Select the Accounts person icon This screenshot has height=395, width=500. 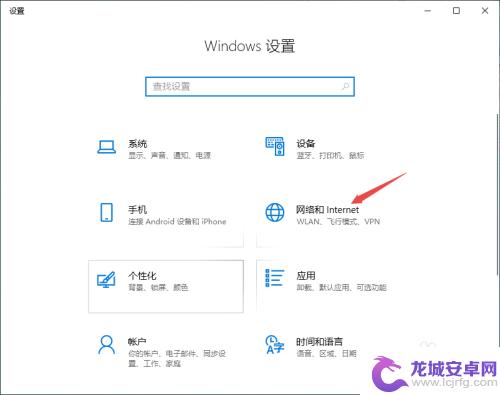(107, 345)
